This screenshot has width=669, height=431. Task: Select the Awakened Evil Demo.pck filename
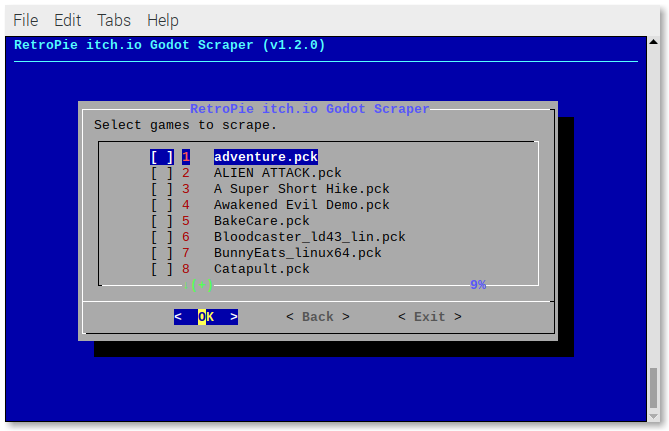click(x=302, y=205)
